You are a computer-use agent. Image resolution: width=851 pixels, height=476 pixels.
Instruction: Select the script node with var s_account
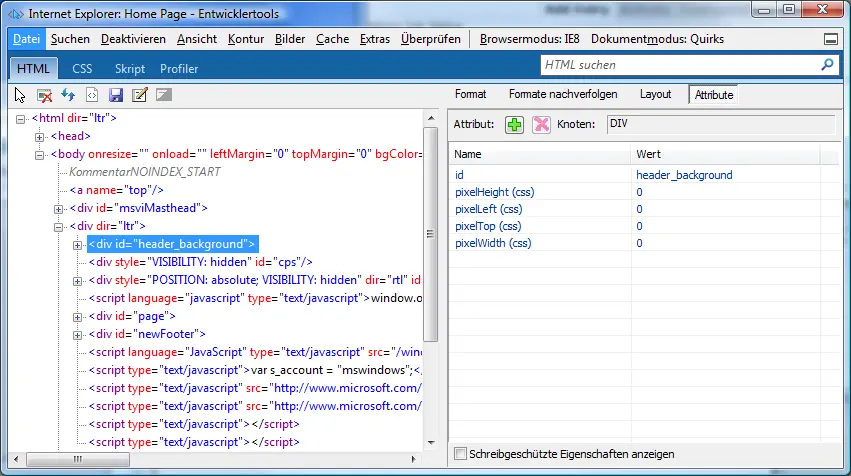[255, 370]
